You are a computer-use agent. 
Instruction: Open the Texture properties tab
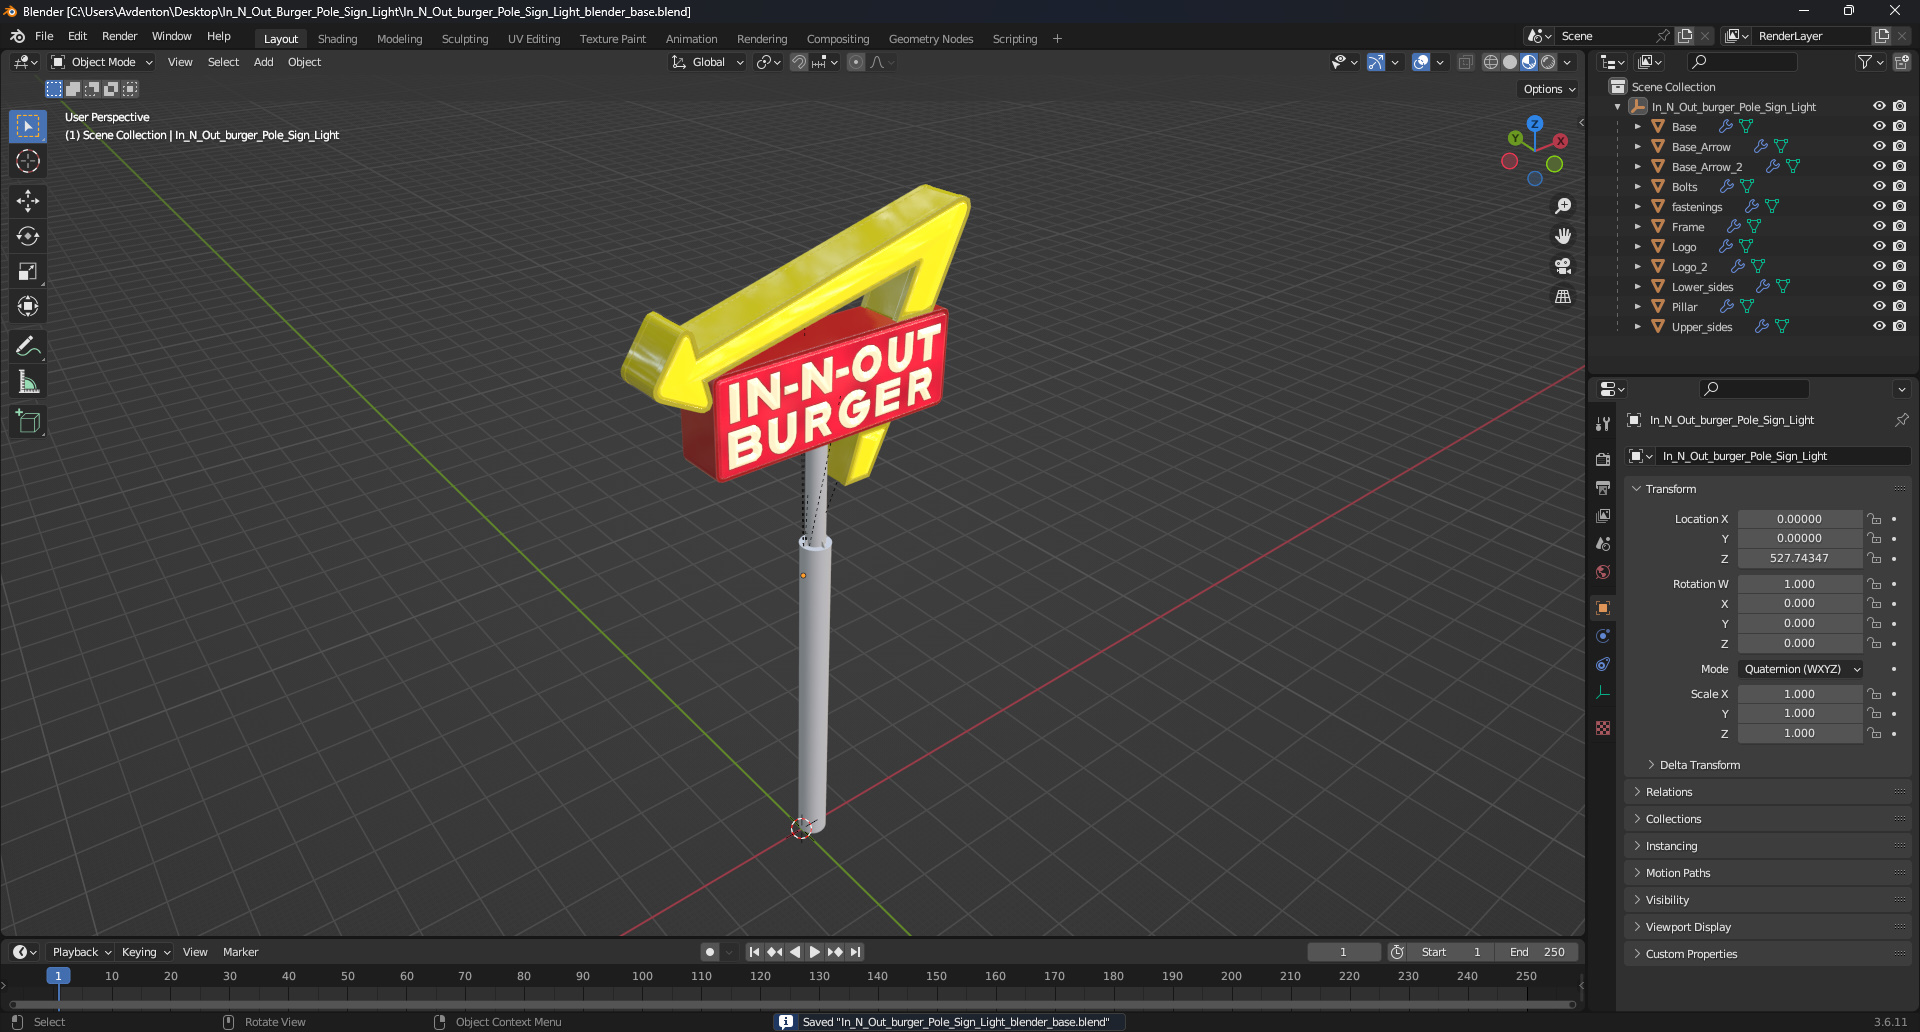1603,728
